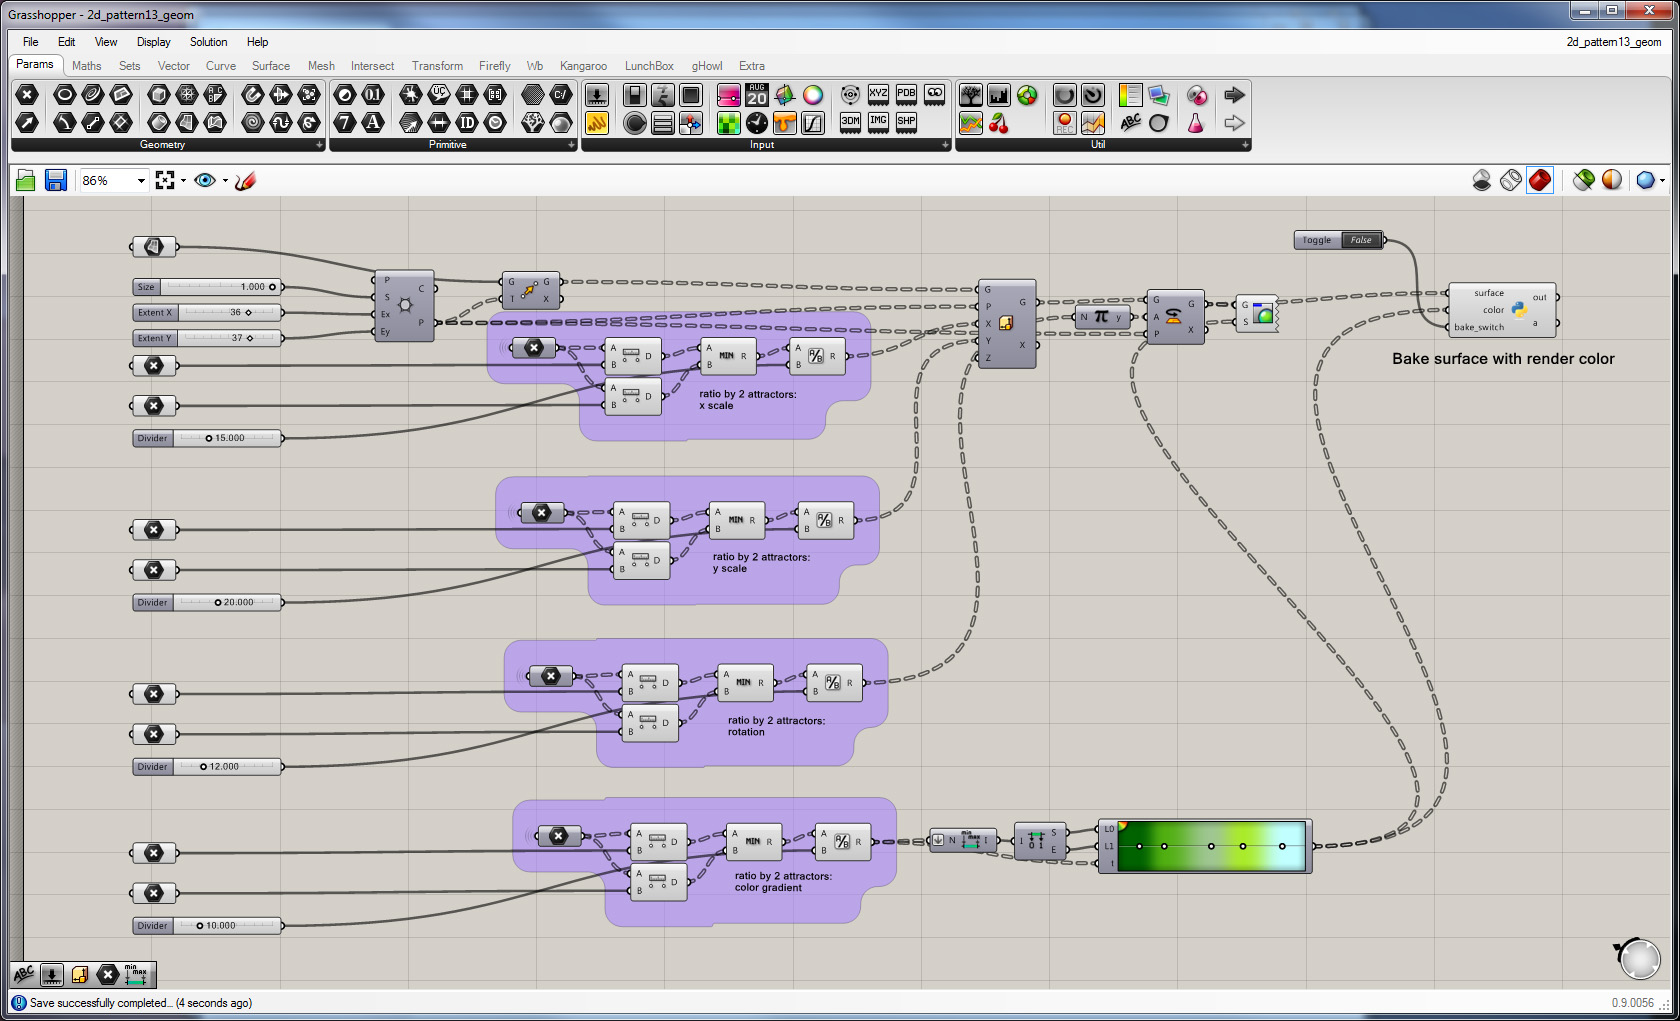The height and width of the screenshot is (1021, 1680).
Task: Select the Sketch red pencil tool
Action: (x=246, y=180)
